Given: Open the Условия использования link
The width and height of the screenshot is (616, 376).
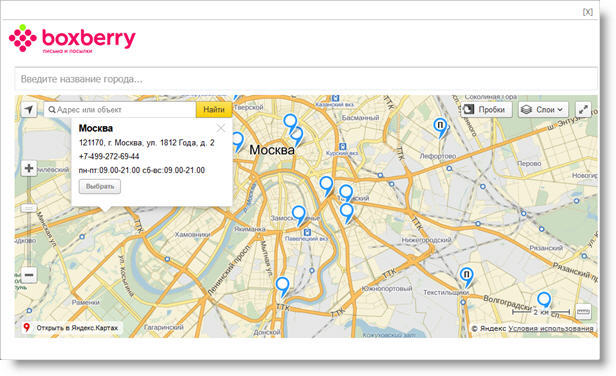Looking at the screenshot, I should [551, 328].
